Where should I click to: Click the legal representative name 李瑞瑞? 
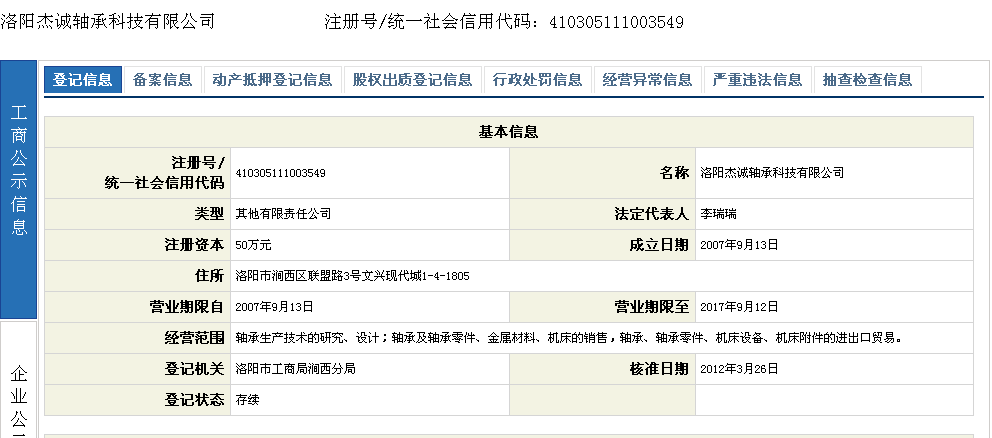tap(718, 214)
